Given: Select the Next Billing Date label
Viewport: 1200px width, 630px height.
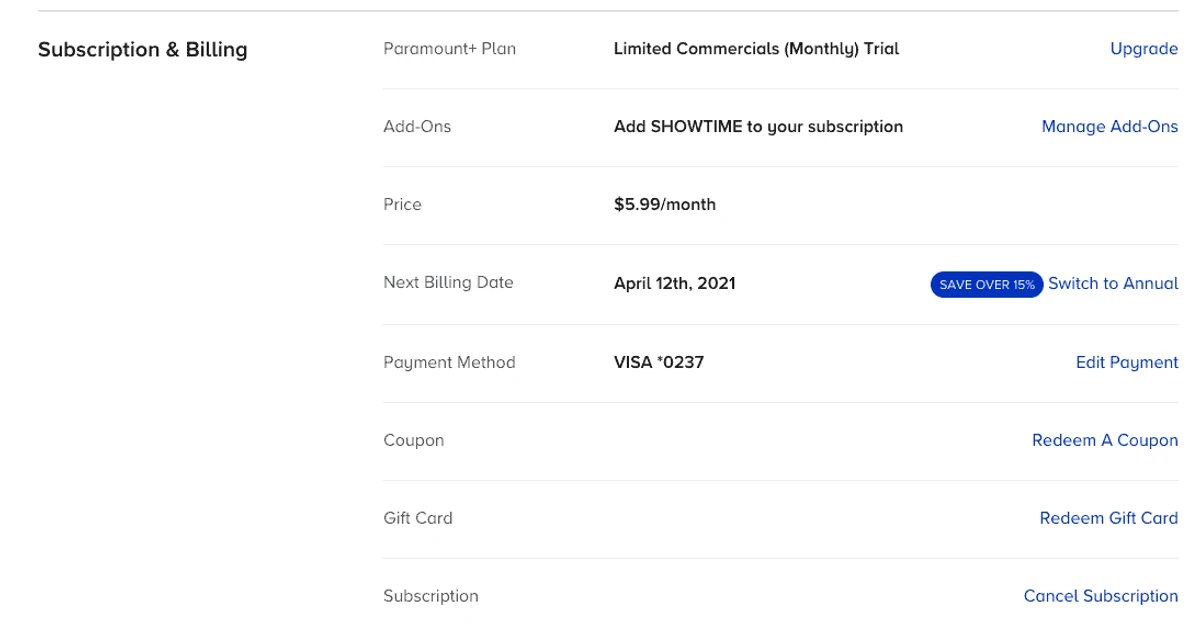Looking at the screenshot, I should coord(448,283).
